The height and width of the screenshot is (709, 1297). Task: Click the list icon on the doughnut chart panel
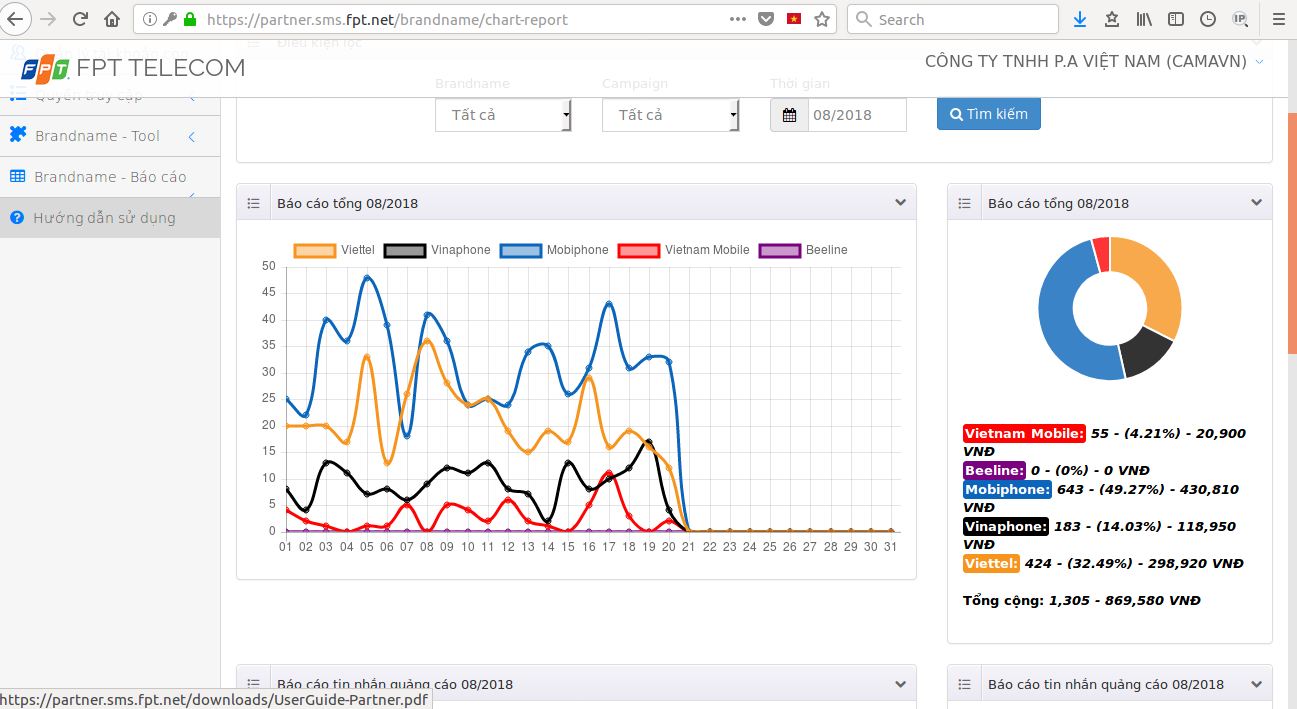(964, 203)
